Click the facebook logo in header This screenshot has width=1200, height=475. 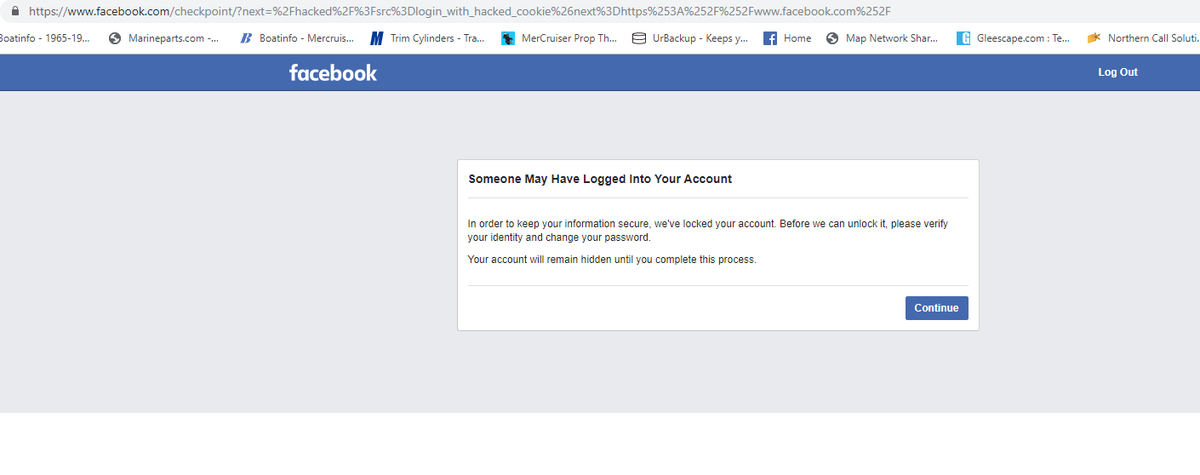pos(333,72)
